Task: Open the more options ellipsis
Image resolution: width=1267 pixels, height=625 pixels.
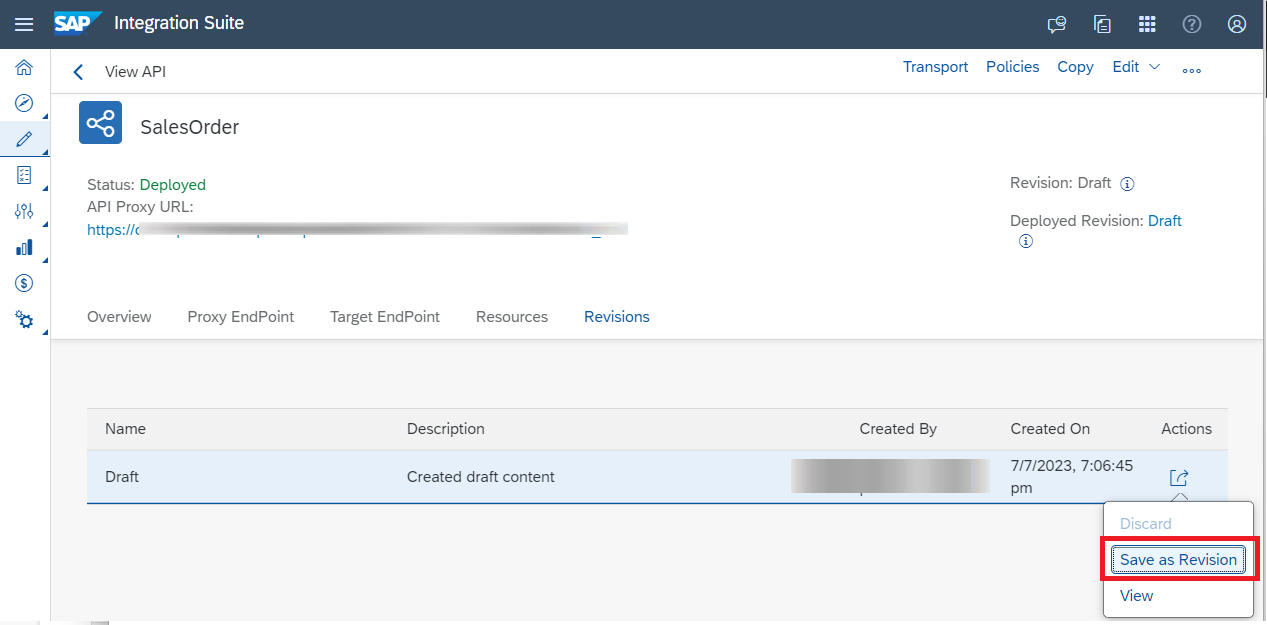Action: (1192, 71)
